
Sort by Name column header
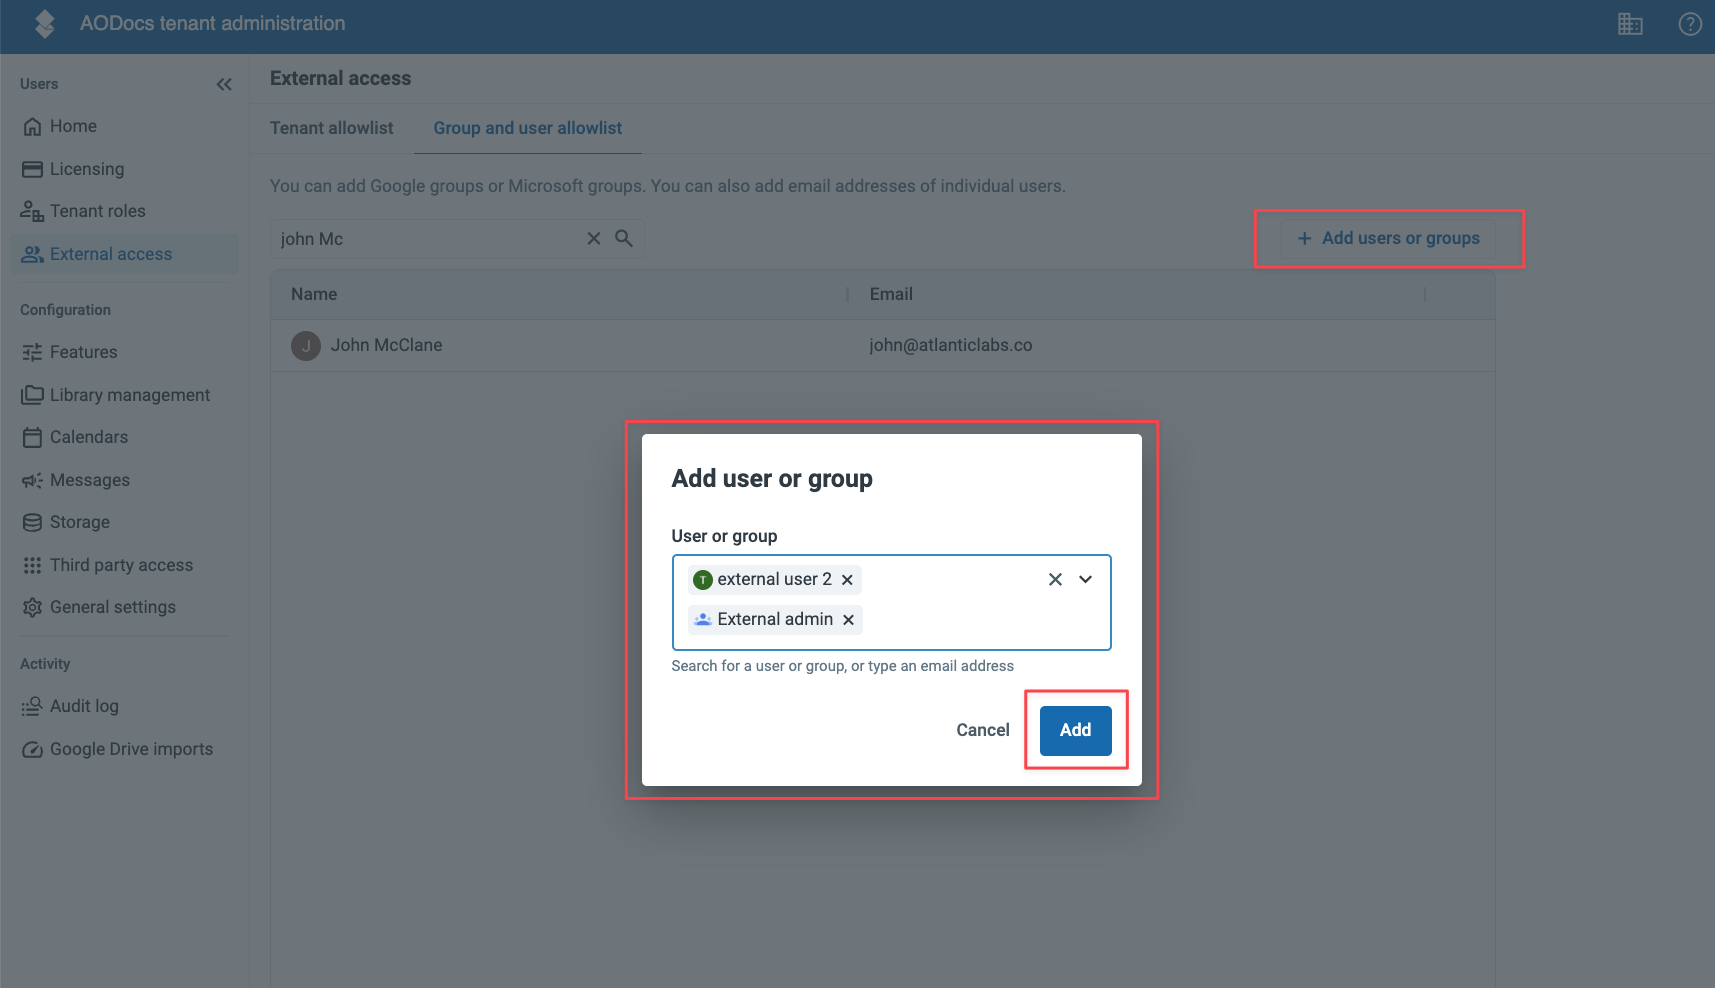(314, 294)
